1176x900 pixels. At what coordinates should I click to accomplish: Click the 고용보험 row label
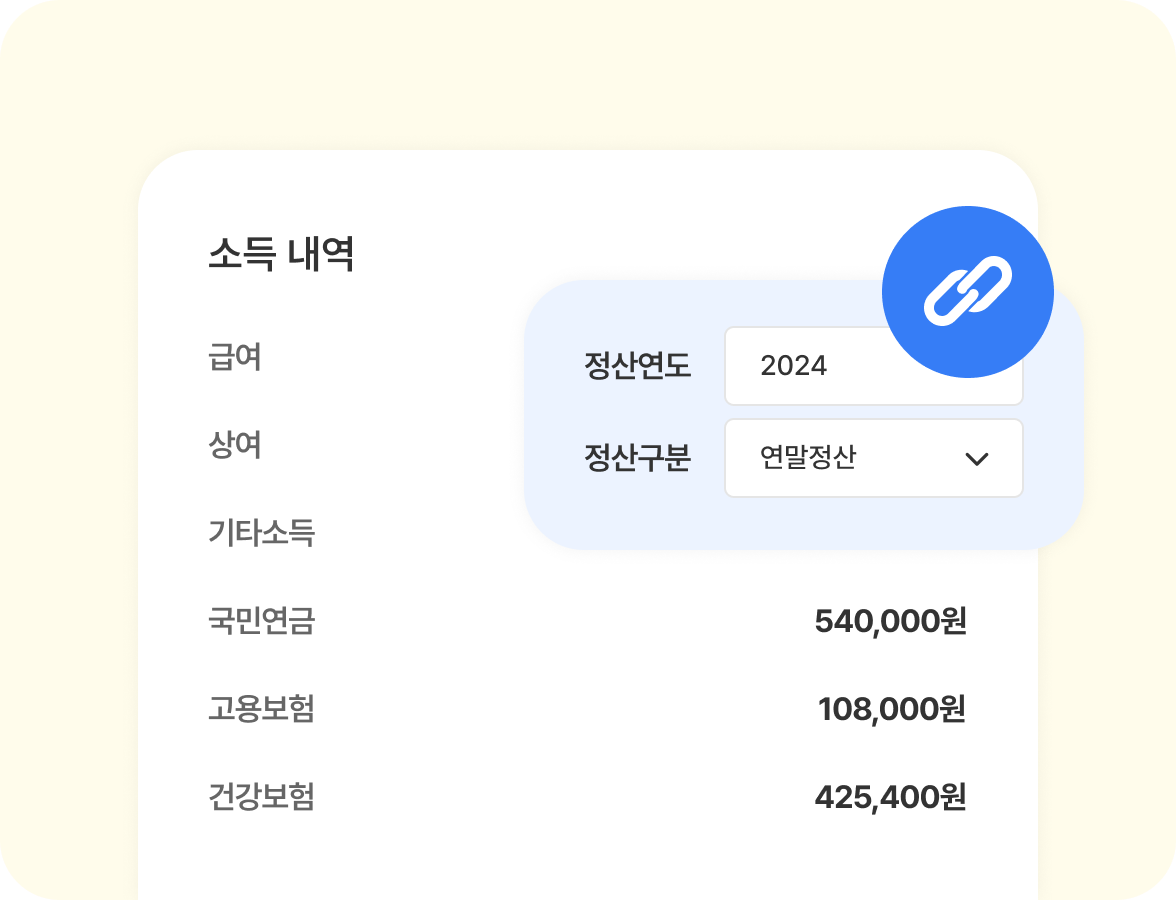pos(261,709)
